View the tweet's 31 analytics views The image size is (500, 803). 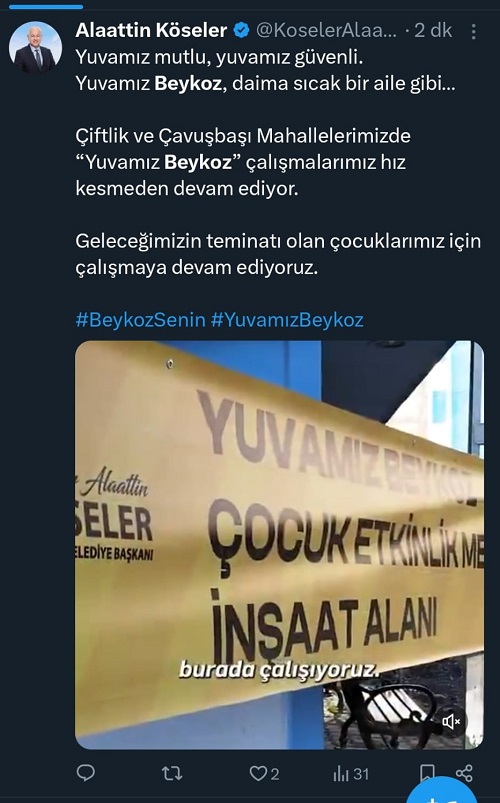click(x=351, y=774)
